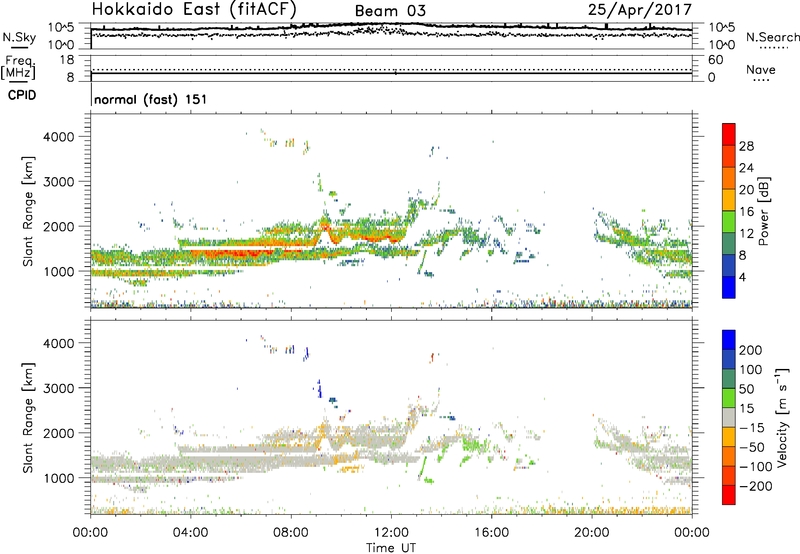Click the blue bottom of the power colorbar
The width and height of the screenshot is (800, 554).
point(729,287)
